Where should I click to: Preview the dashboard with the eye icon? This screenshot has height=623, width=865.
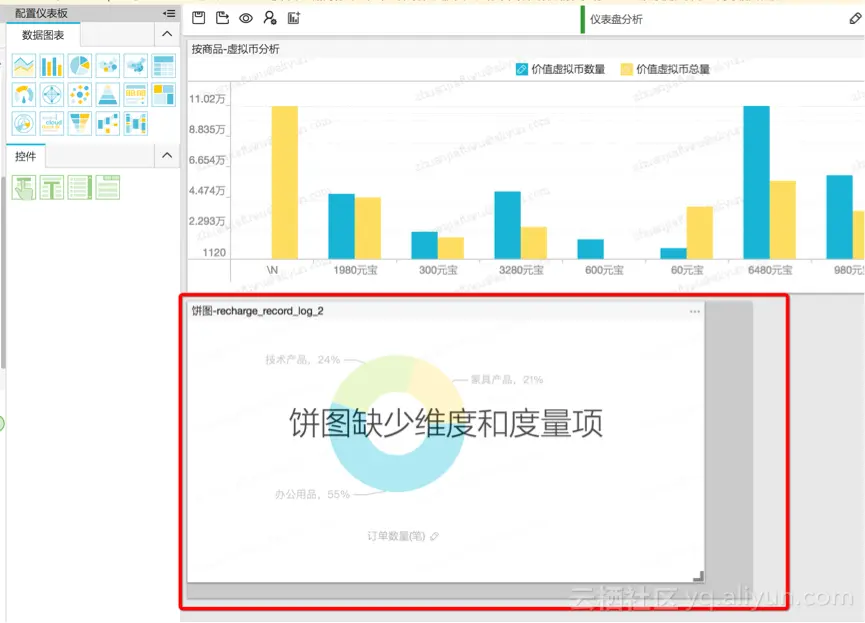tap(246, 18)
